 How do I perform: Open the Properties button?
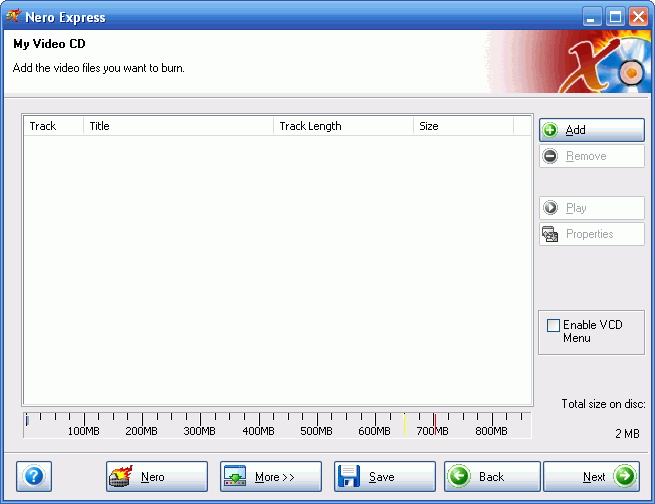592,234
